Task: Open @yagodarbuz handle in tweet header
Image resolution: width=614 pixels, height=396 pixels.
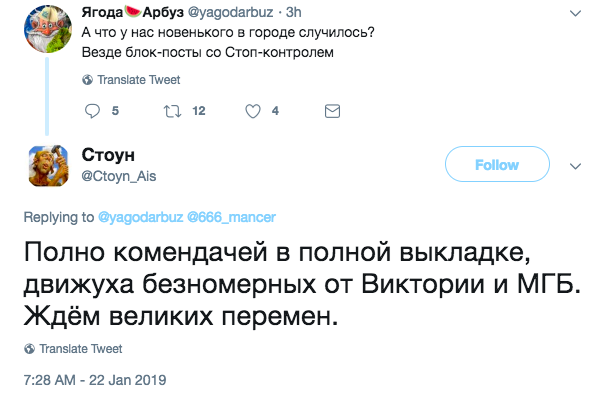Action: click(x=231, y=13)
